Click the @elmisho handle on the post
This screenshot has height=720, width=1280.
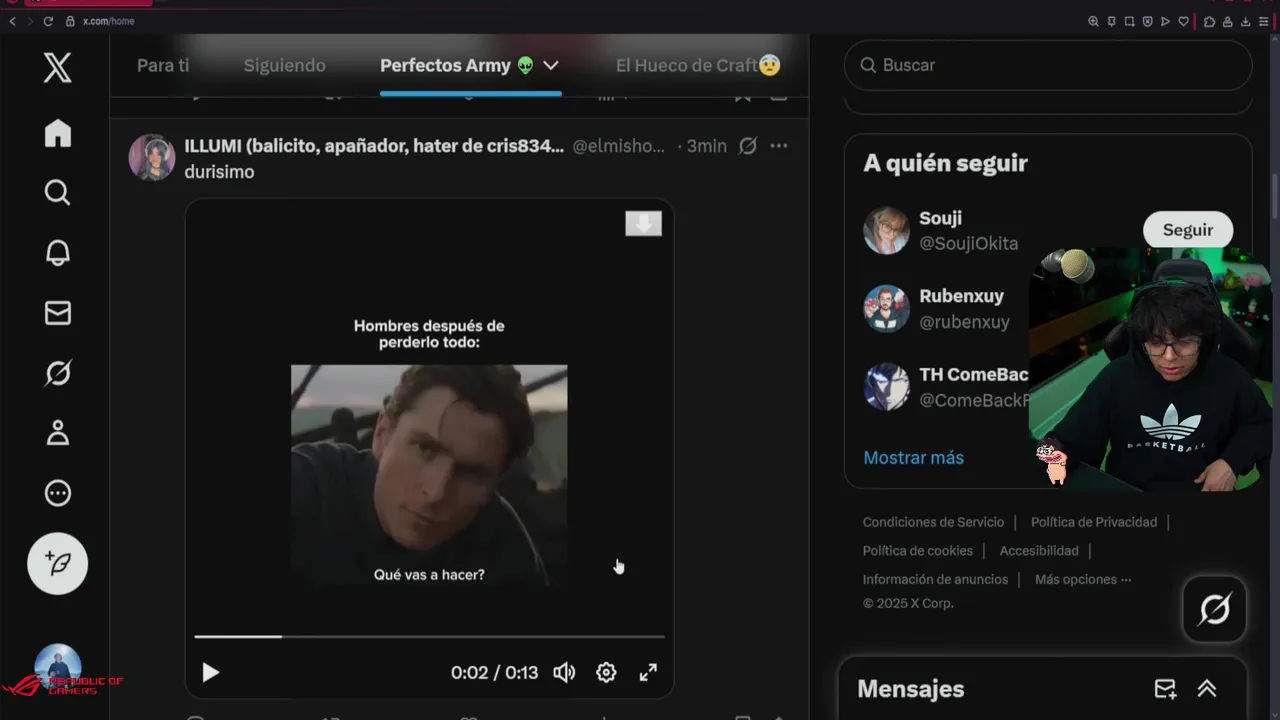(618, 146)
